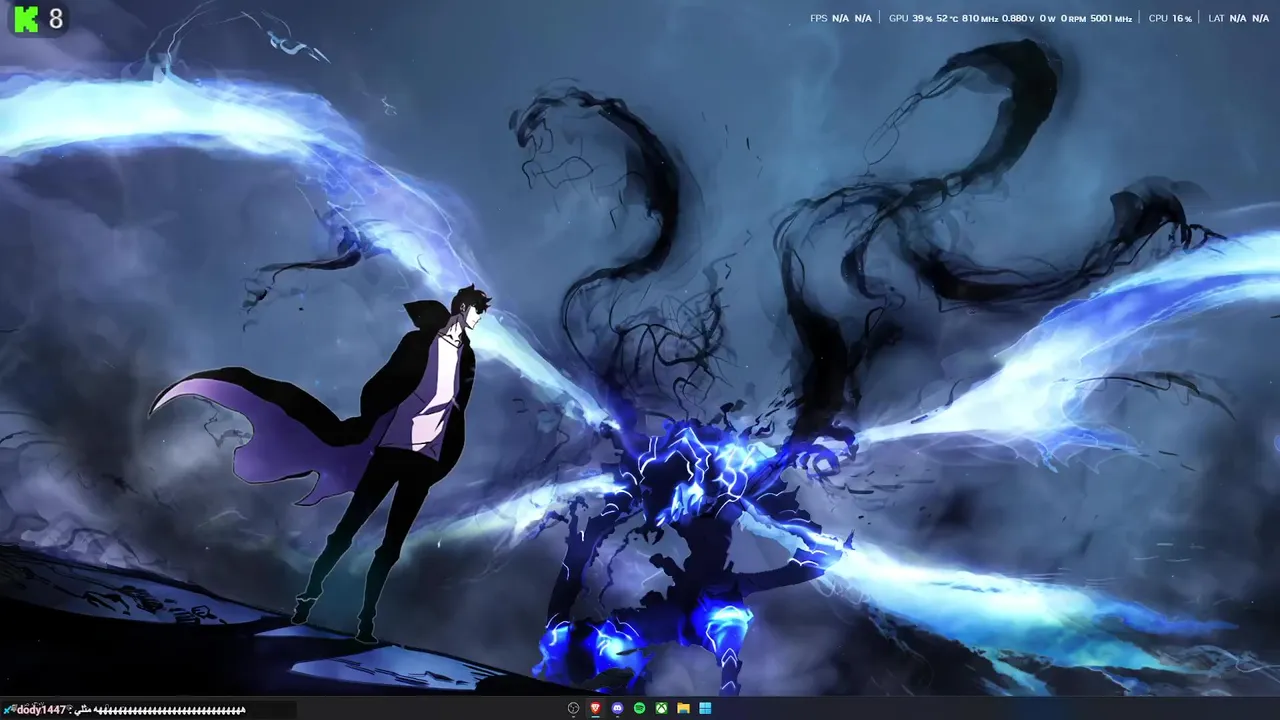This screenshot has height=720, width=1280.
Task: Click the 5001 MHz memory clock value
Action: pos(1111,18)
